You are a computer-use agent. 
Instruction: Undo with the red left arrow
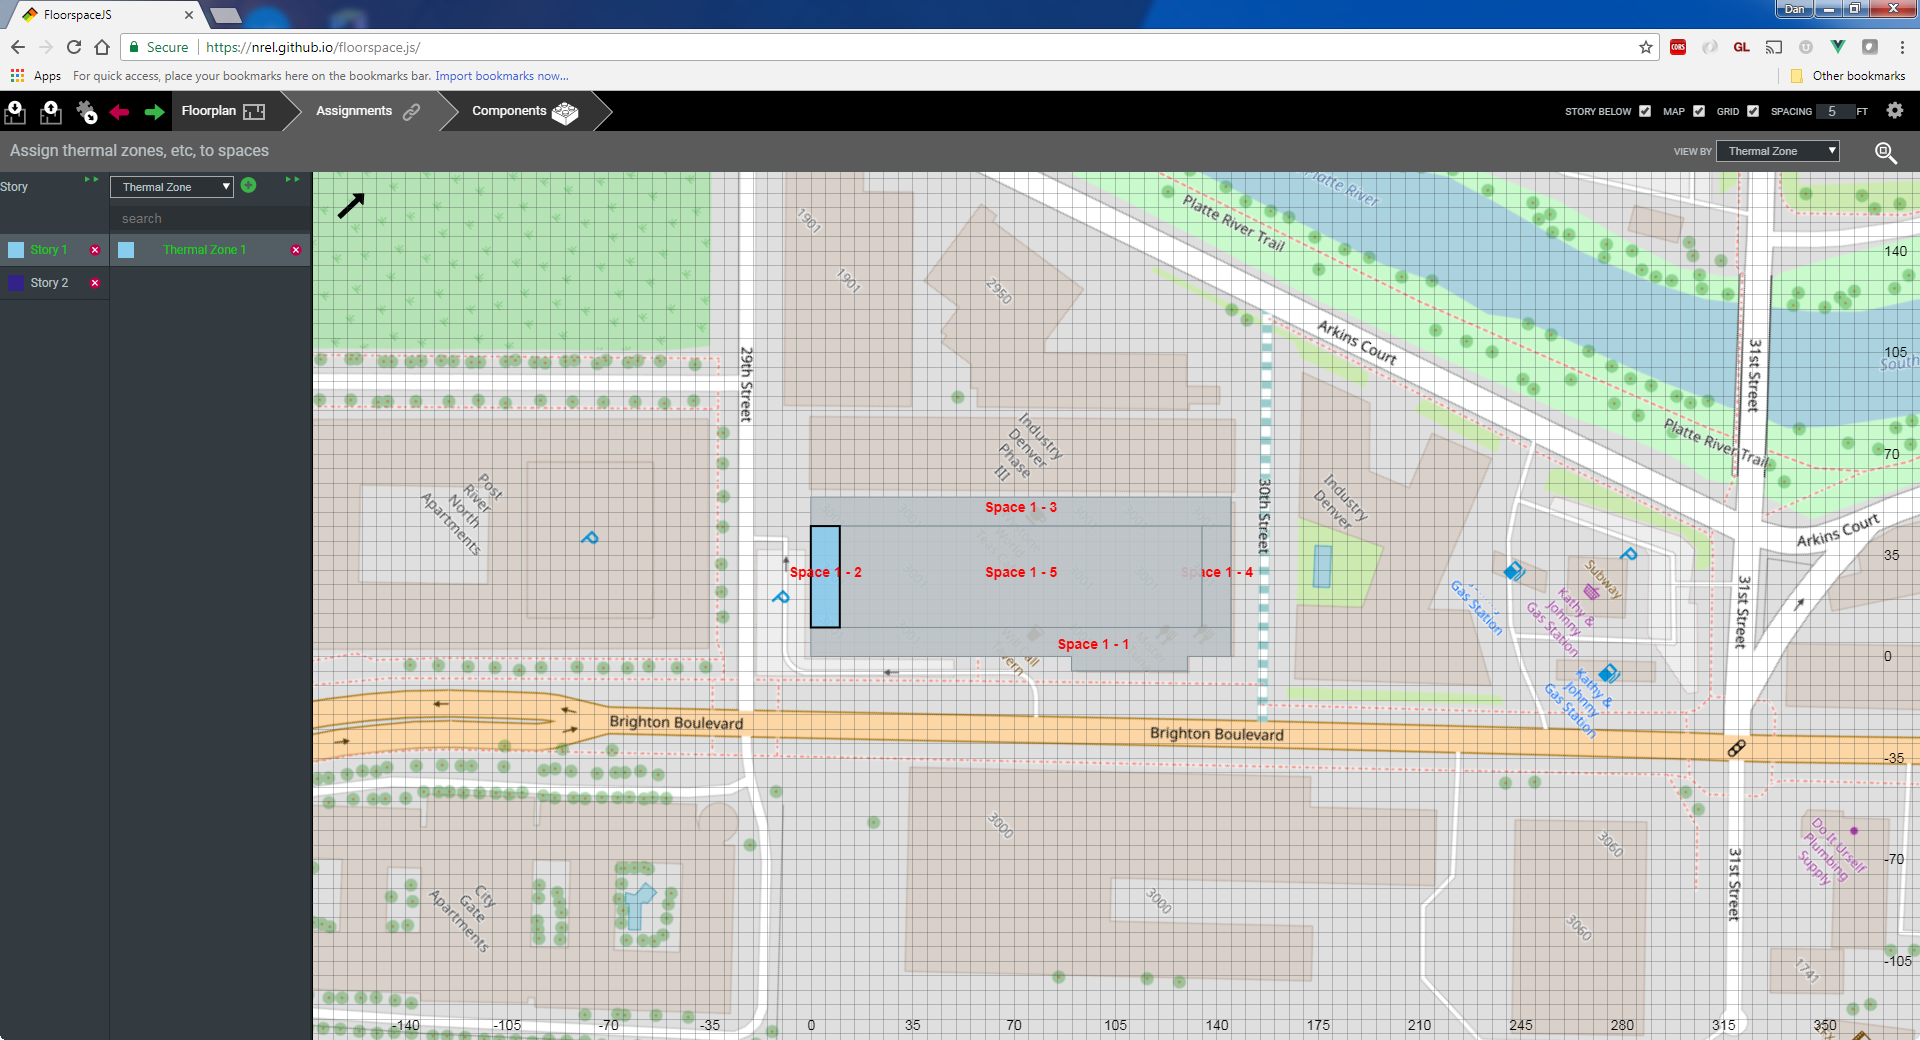(120, 112)
